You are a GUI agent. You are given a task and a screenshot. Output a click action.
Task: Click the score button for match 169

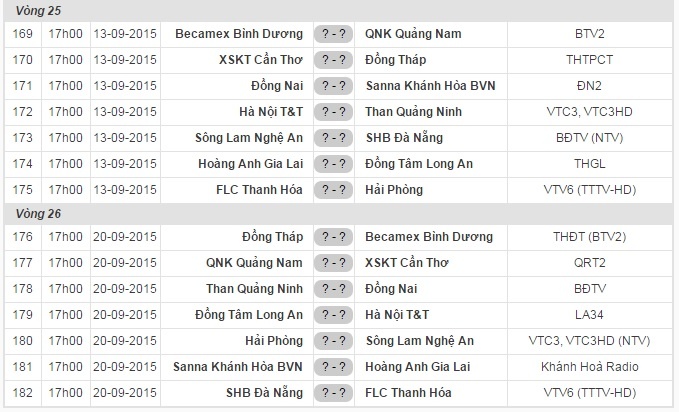tap(333, 33)
